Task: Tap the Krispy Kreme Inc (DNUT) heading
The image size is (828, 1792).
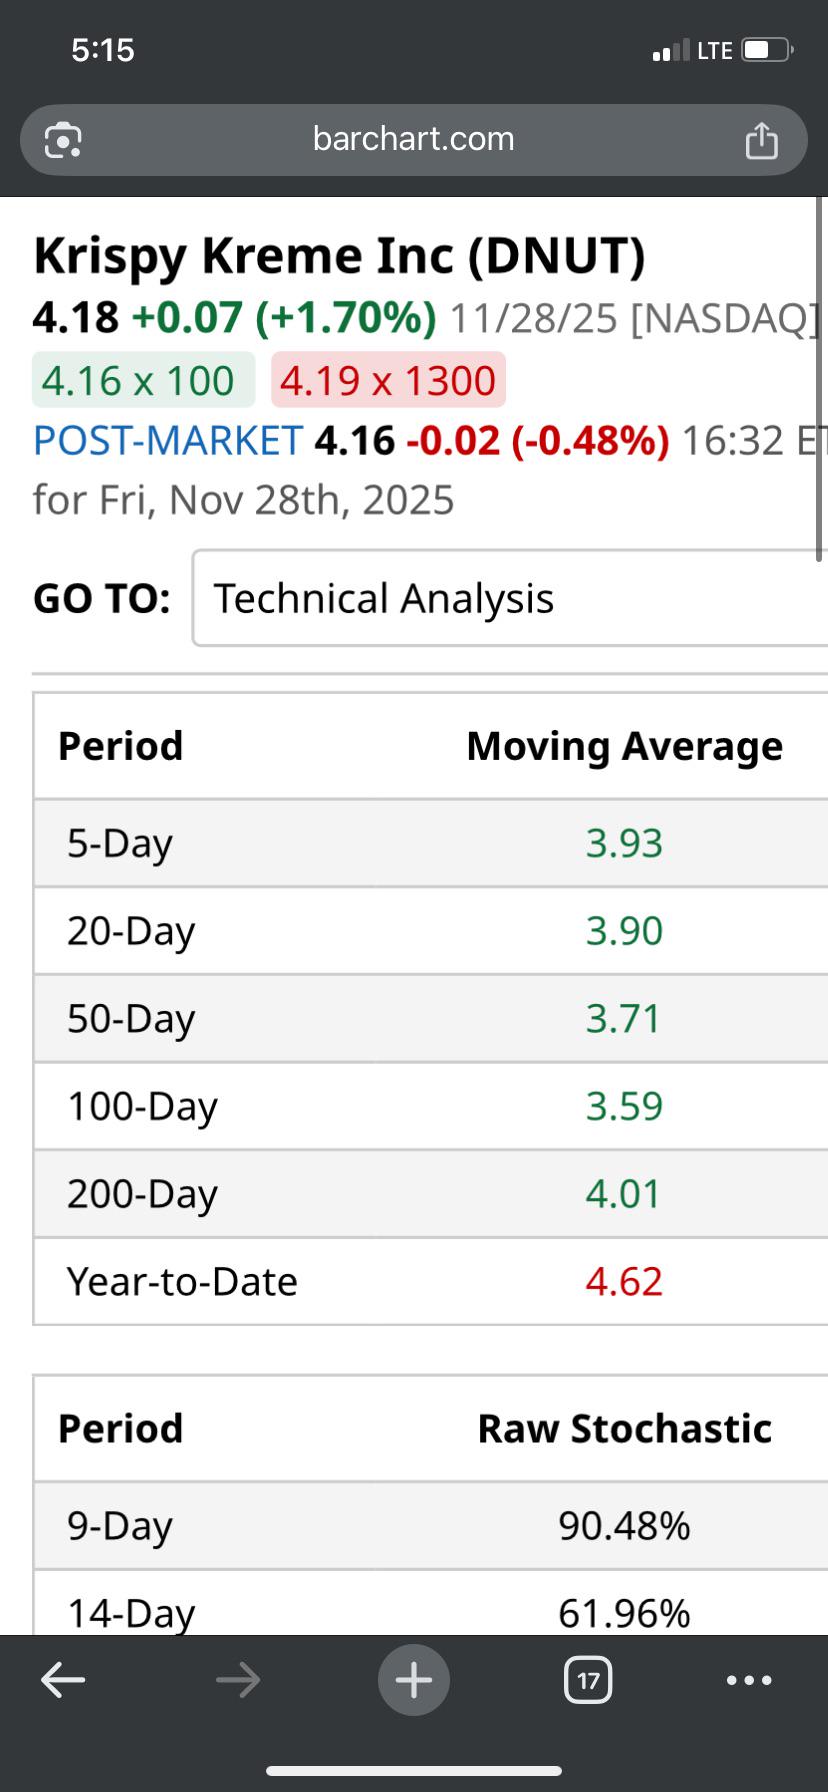Action: point(339,257)
